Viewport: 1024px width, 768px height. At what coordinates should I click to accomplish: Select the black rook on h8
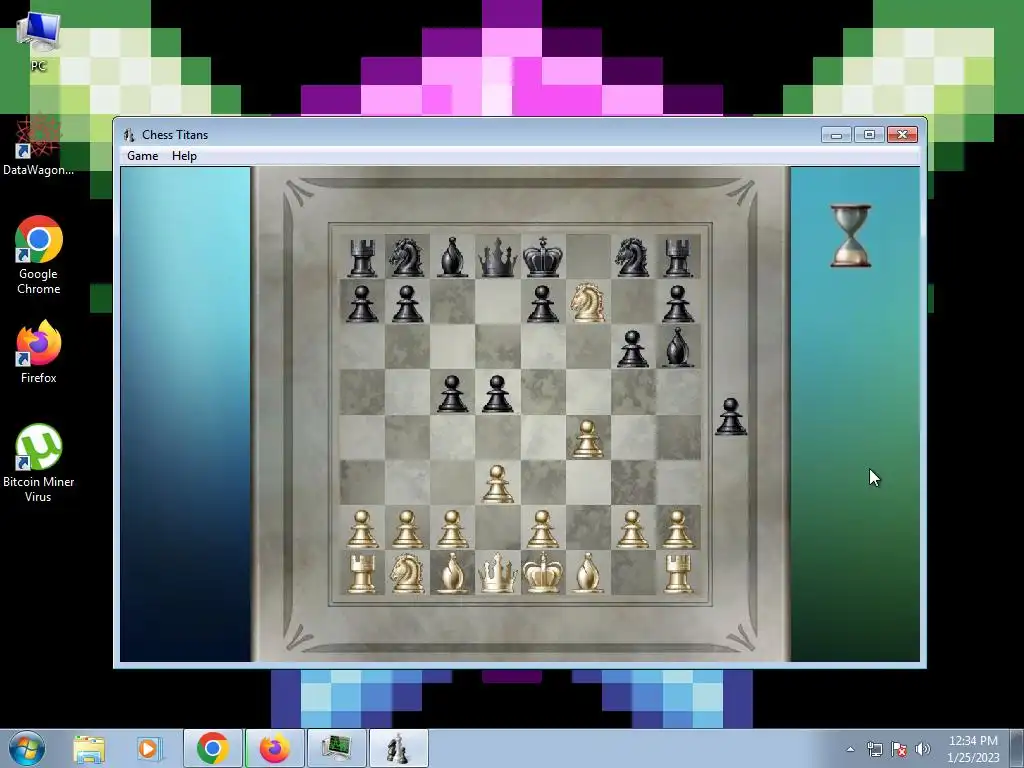click(x=678, y=257)
